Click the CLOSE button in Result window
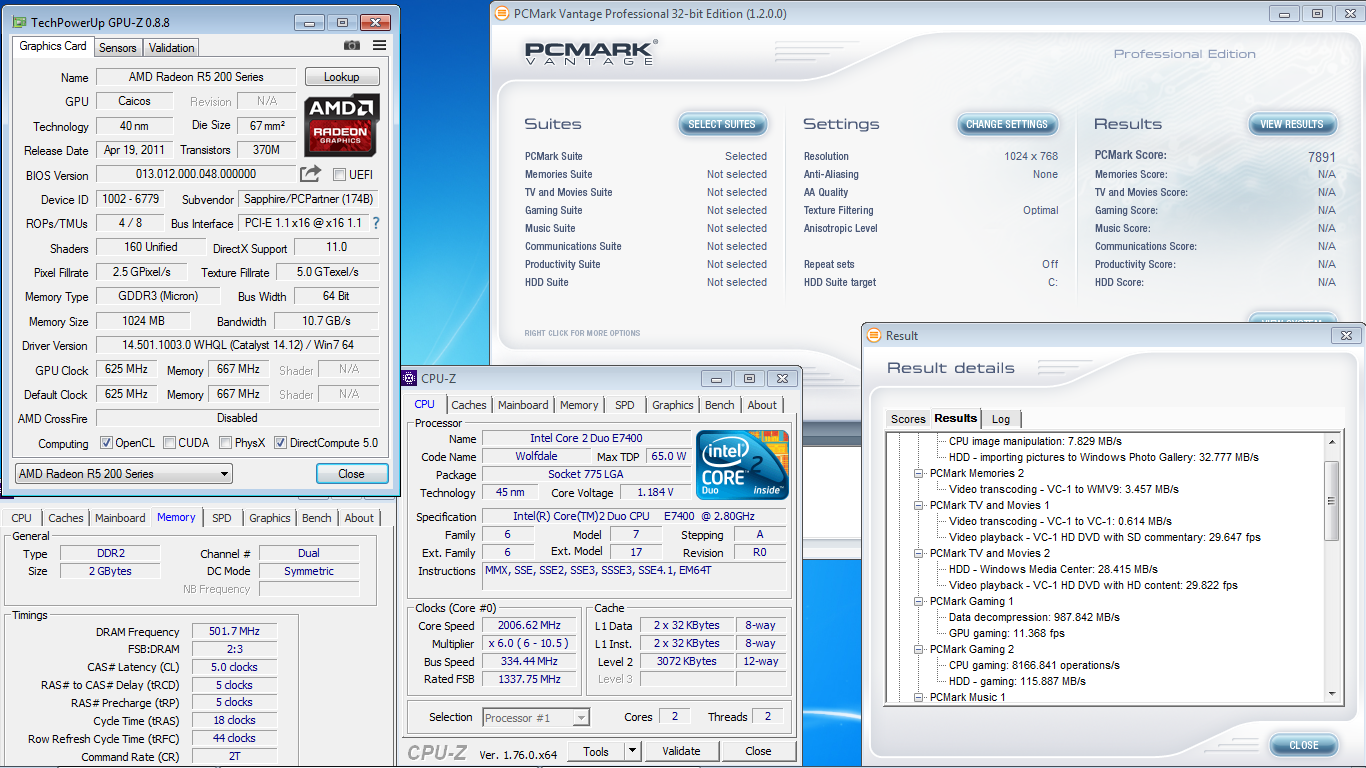 [1304, 745]
